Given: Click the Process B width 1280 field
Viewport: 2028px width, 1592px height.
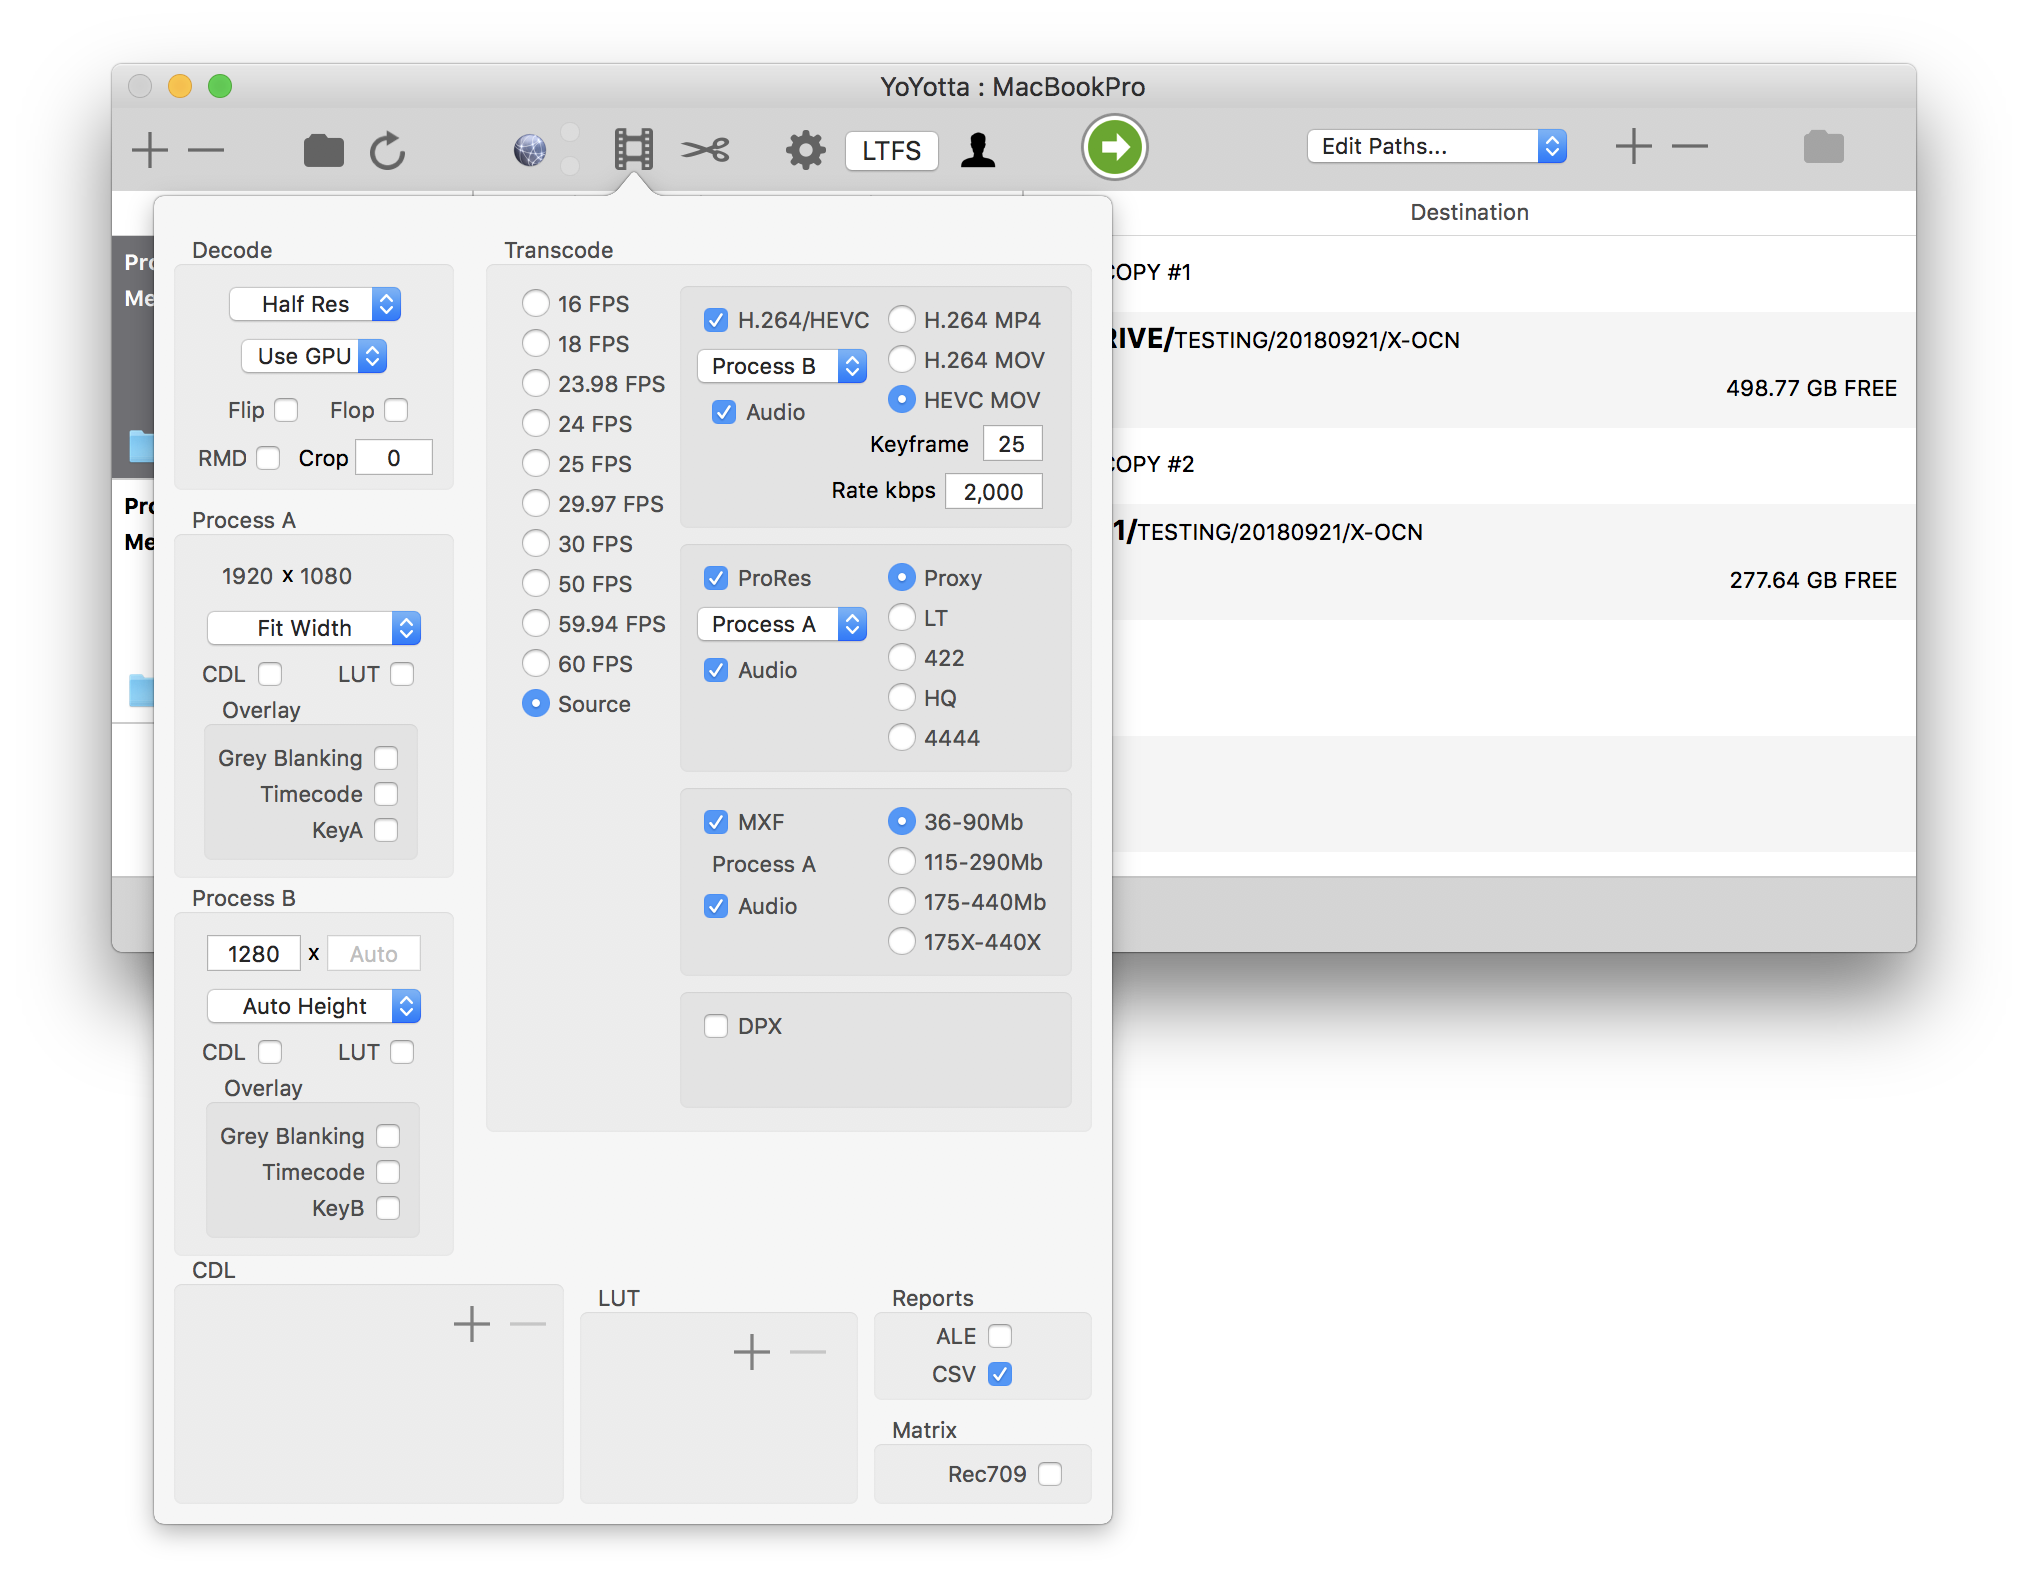Looking at the screenshot, I should [253, 954].
